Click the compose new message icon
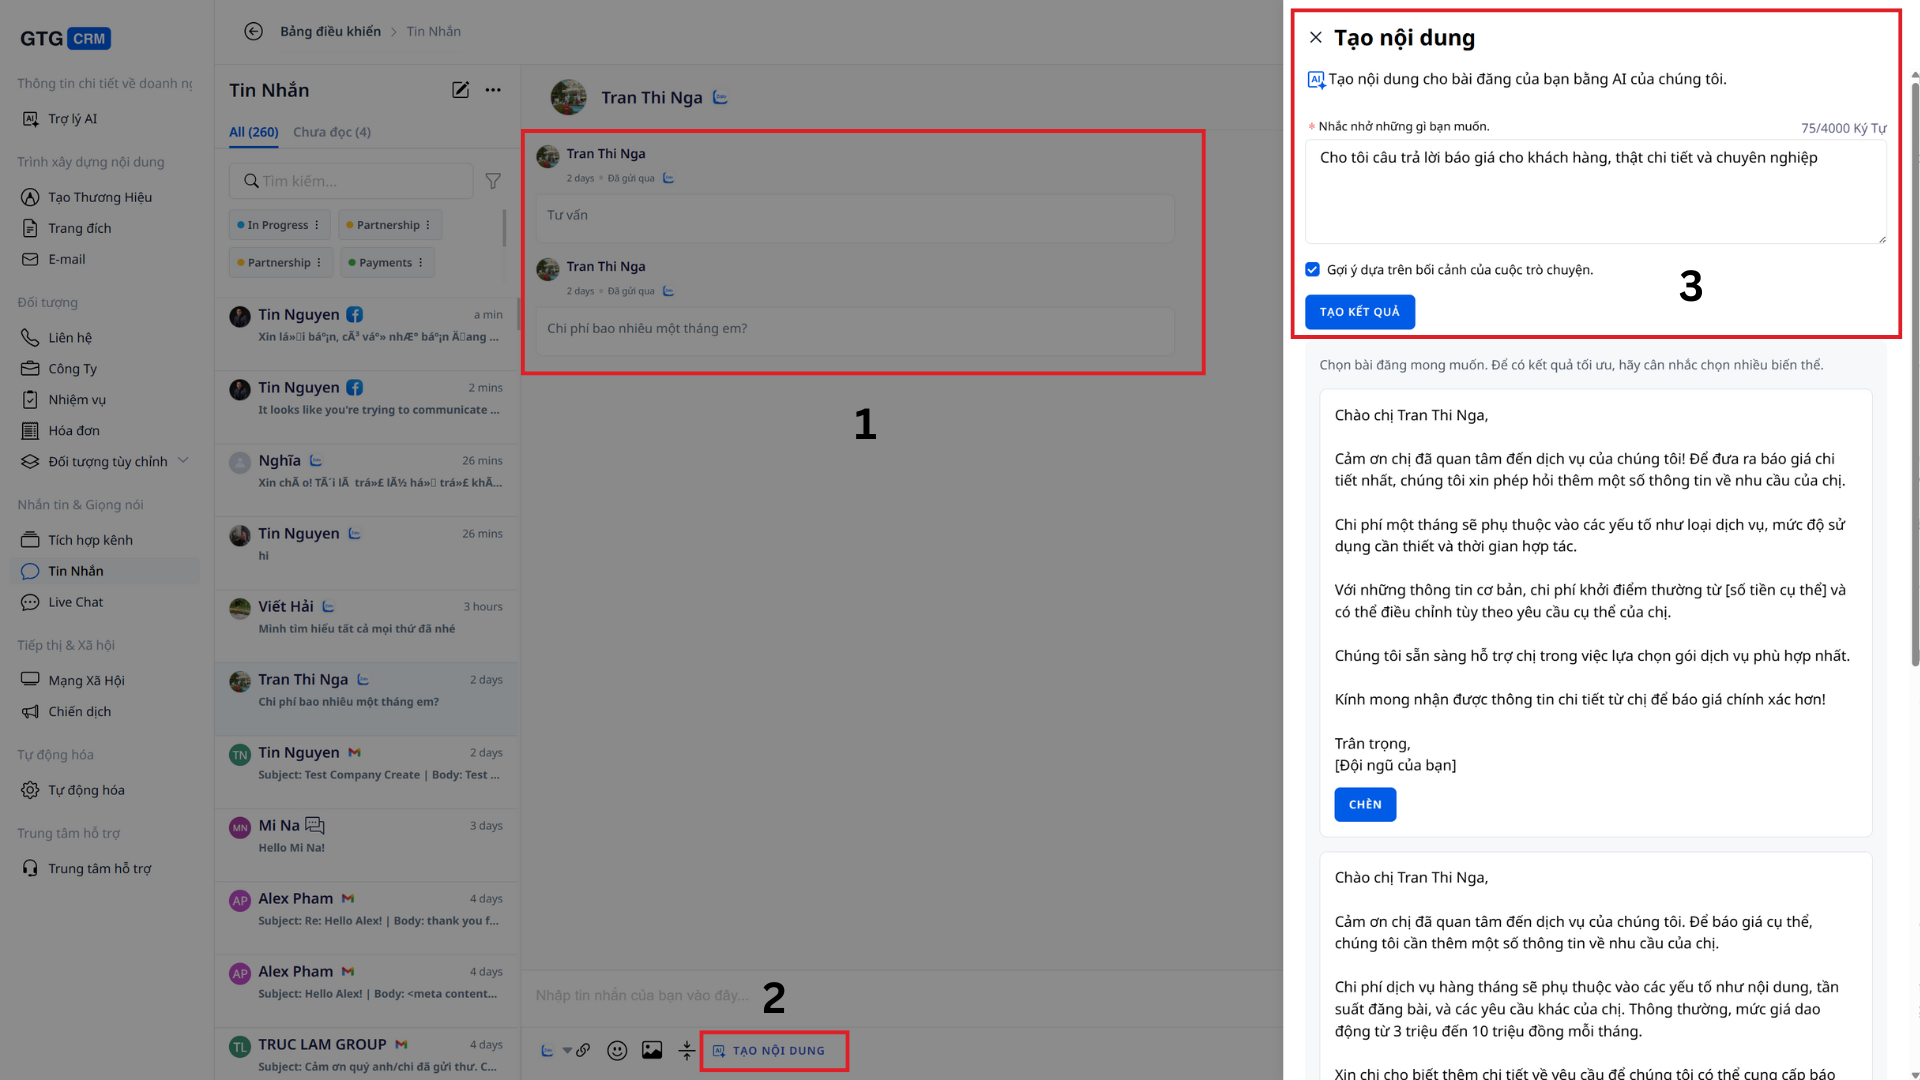Viewport: 1920px width, 1080px height. tap(460, 90)
